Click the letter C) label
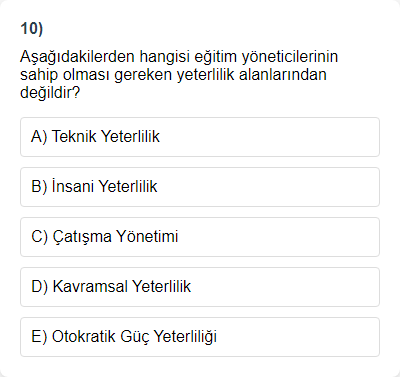The height and width of the screenshot is (377, 400). 39,236
